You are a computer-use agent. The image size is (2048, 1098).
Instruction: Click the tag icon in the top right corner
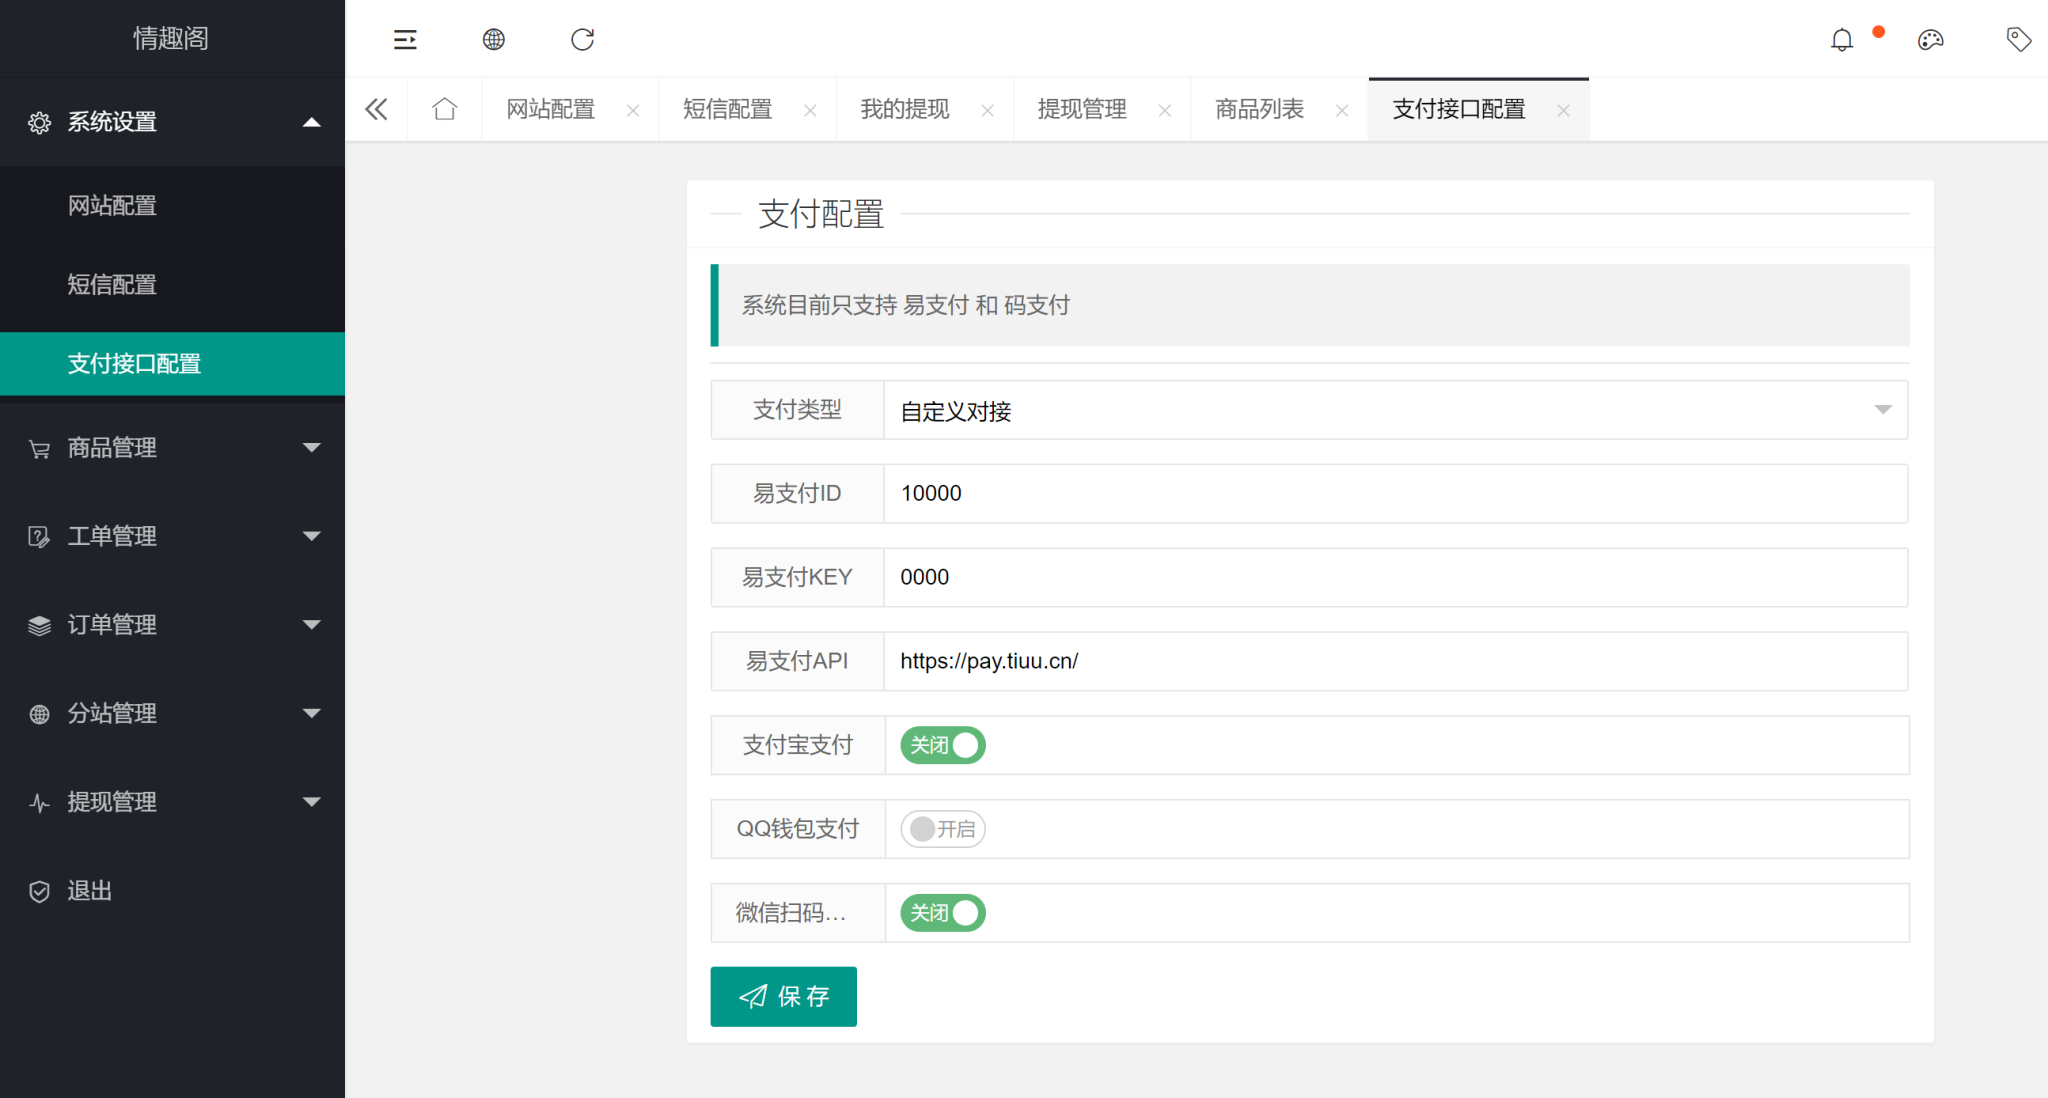2017,39
